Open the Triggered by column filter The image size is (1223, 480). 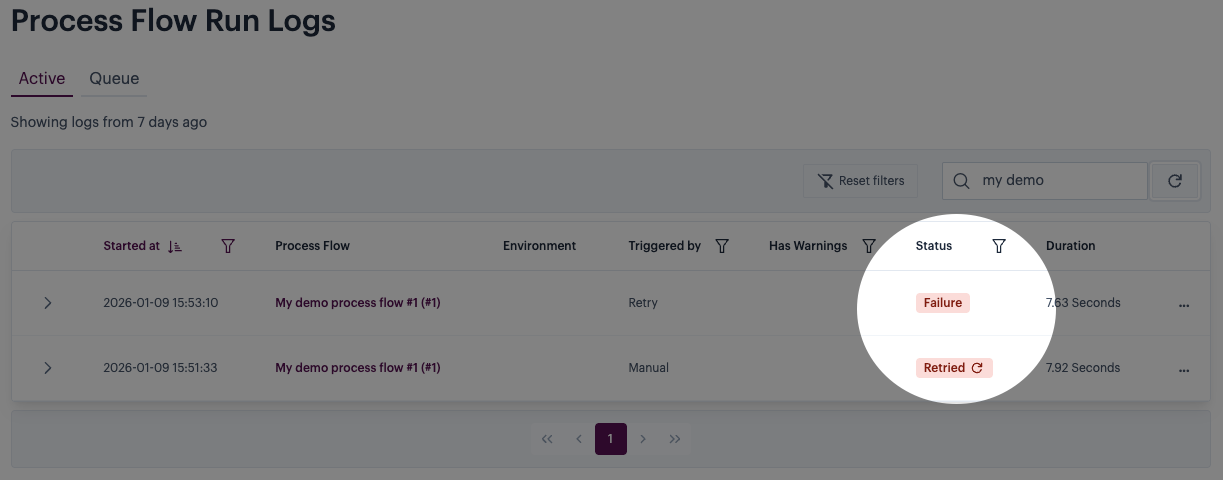click(x=722, y=246)
